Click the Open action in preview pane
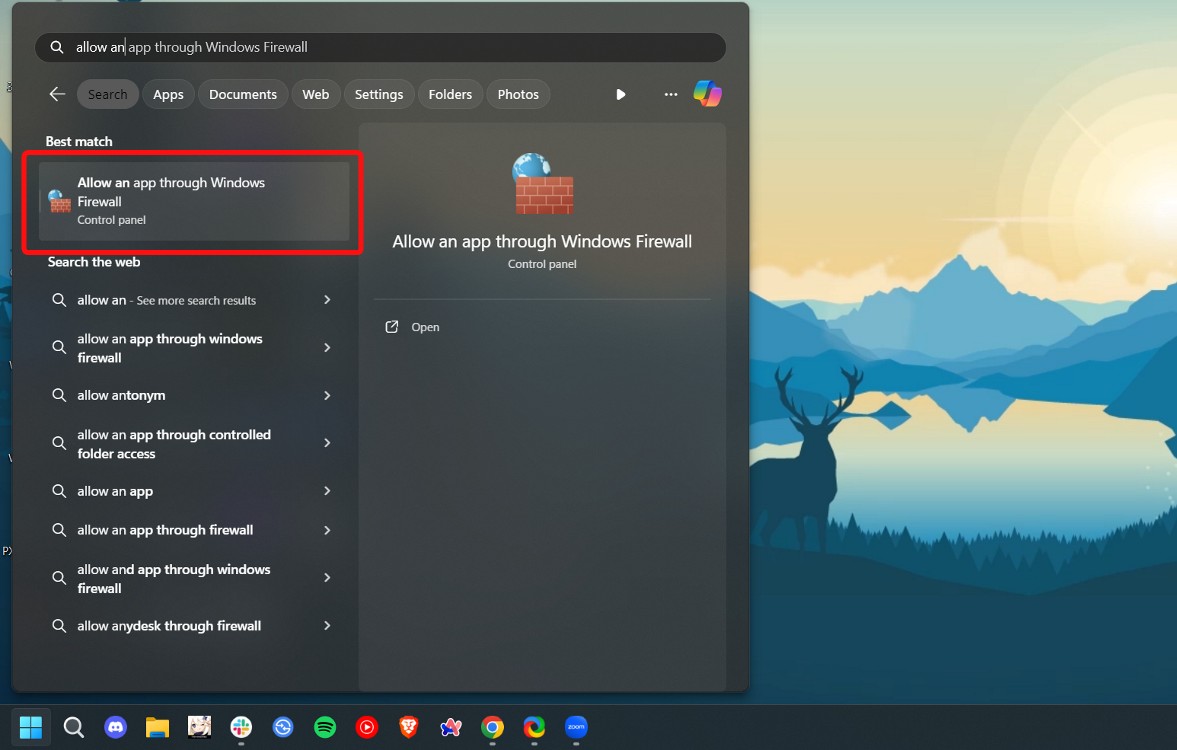Viewport: 1177px width, 750px height. tap(425, 327)
